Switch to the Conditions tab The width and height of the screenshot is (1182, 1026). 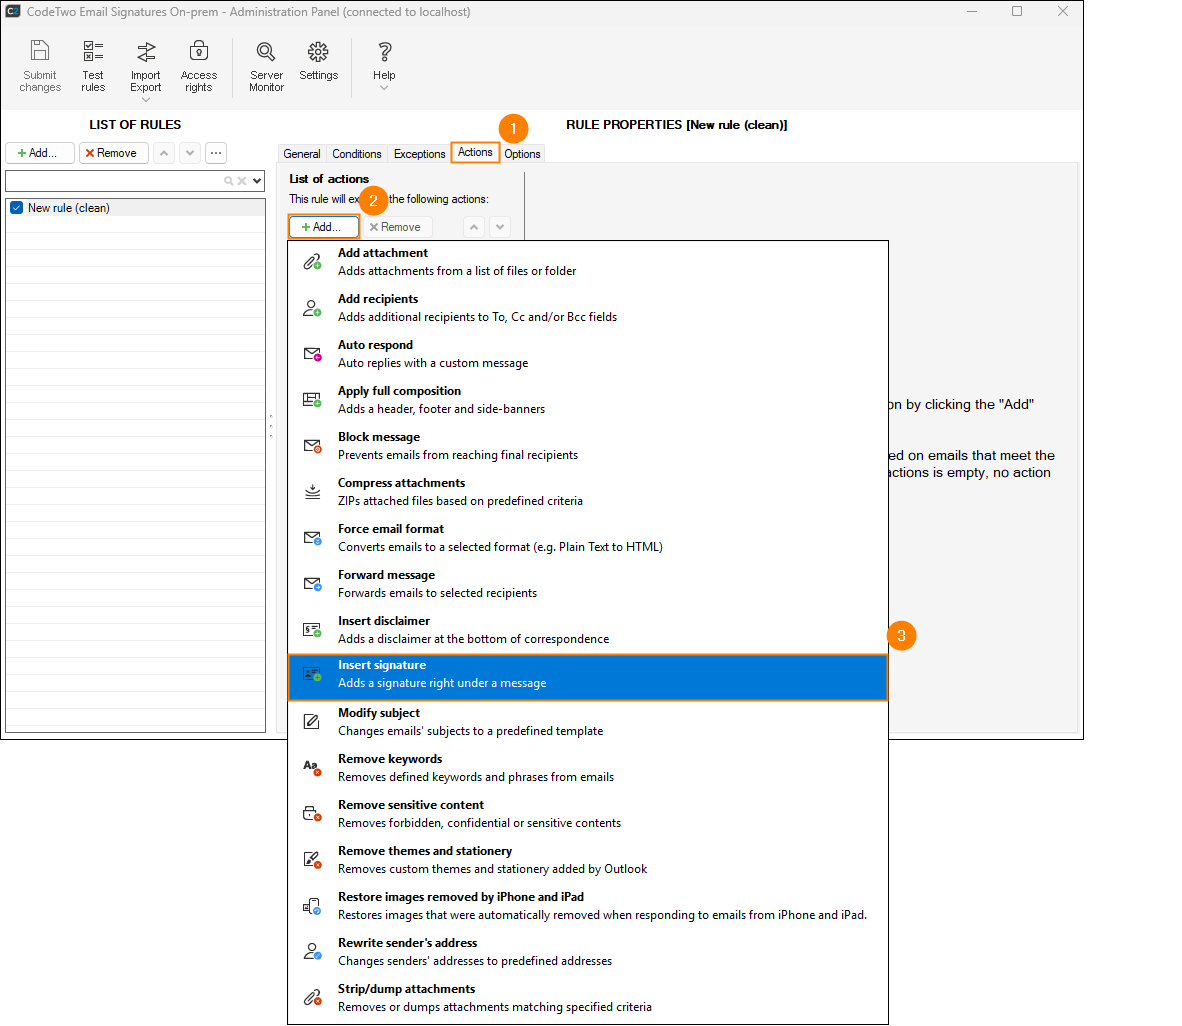click(x=356, y=153)
